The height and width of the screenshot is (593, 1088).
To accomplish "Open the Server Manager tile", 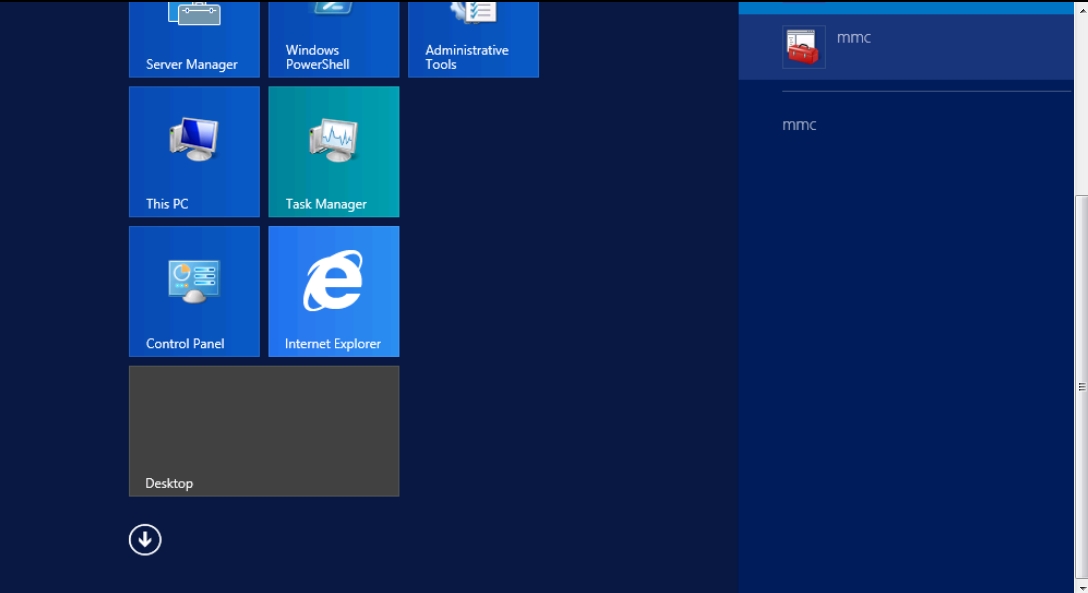I will 193,39.
